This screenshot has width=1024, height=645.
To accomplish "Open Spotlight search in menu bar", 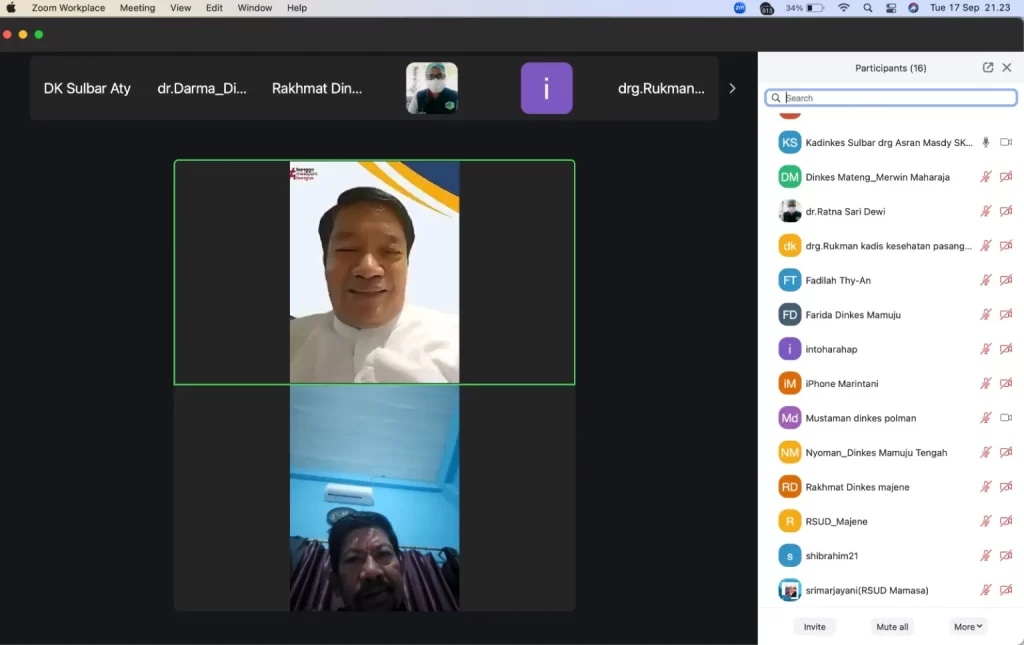I will [x=867, y=8].
